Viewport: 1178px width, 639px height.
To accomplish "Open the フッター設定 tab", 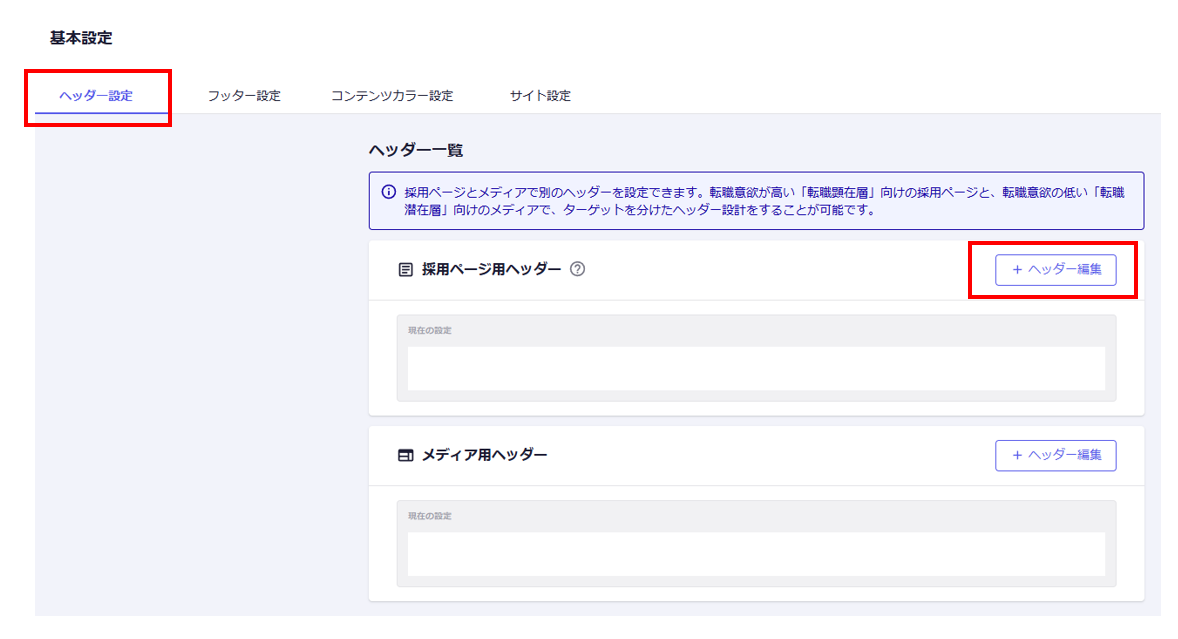I will [244, 96].
